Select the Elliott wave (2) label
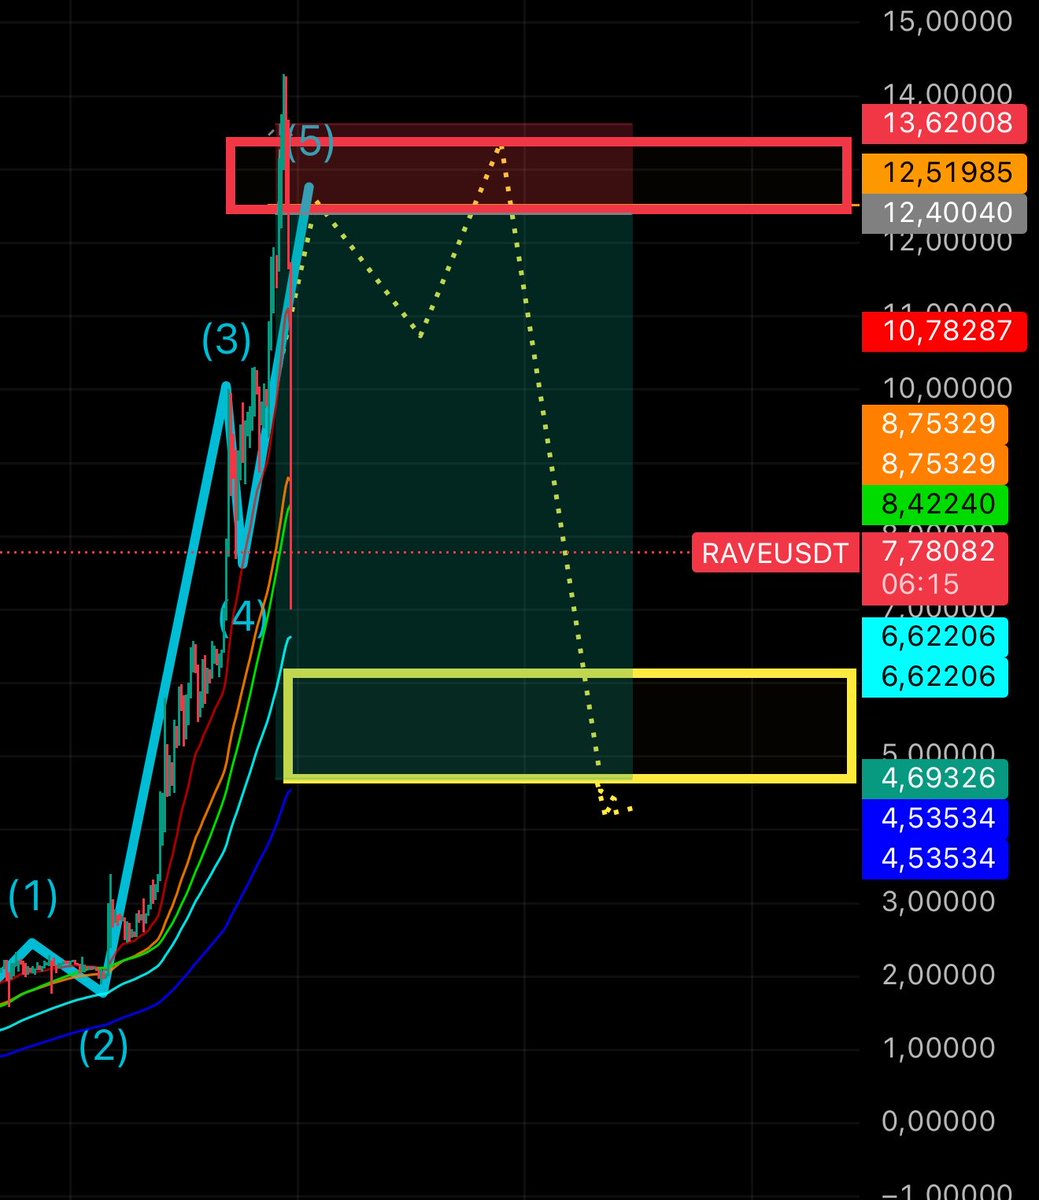 coord(104,1046)
